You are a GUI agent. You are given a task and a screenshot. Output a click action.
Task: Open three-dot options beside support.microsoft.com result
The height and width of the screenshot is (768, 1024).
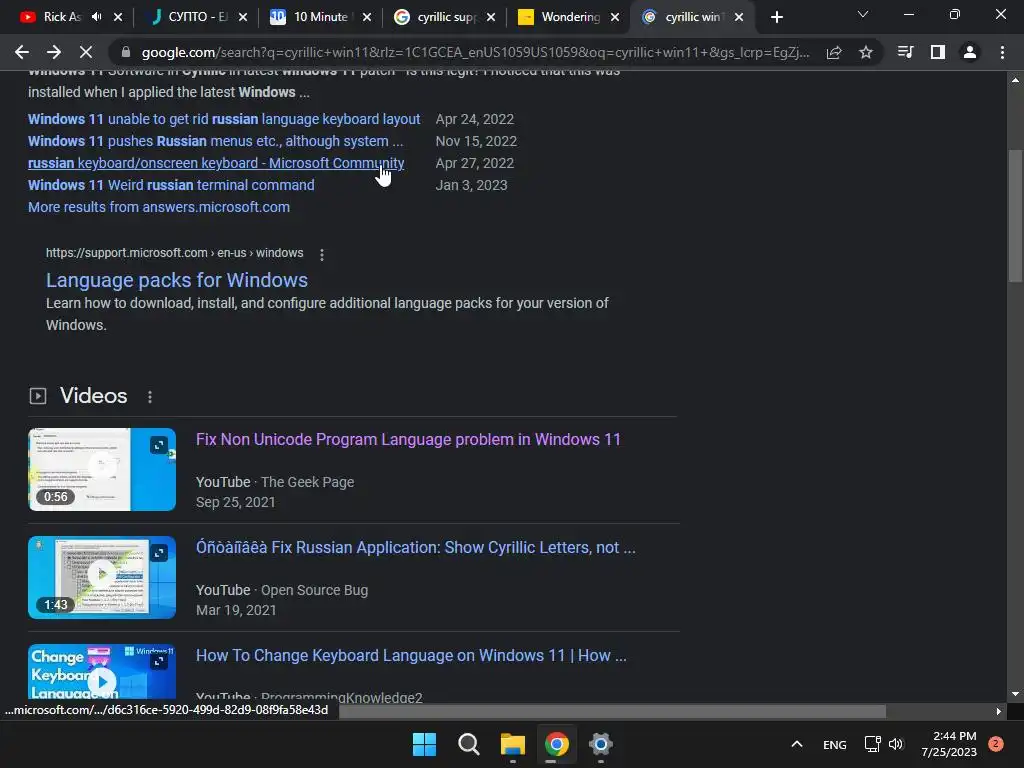coord(321,254)
